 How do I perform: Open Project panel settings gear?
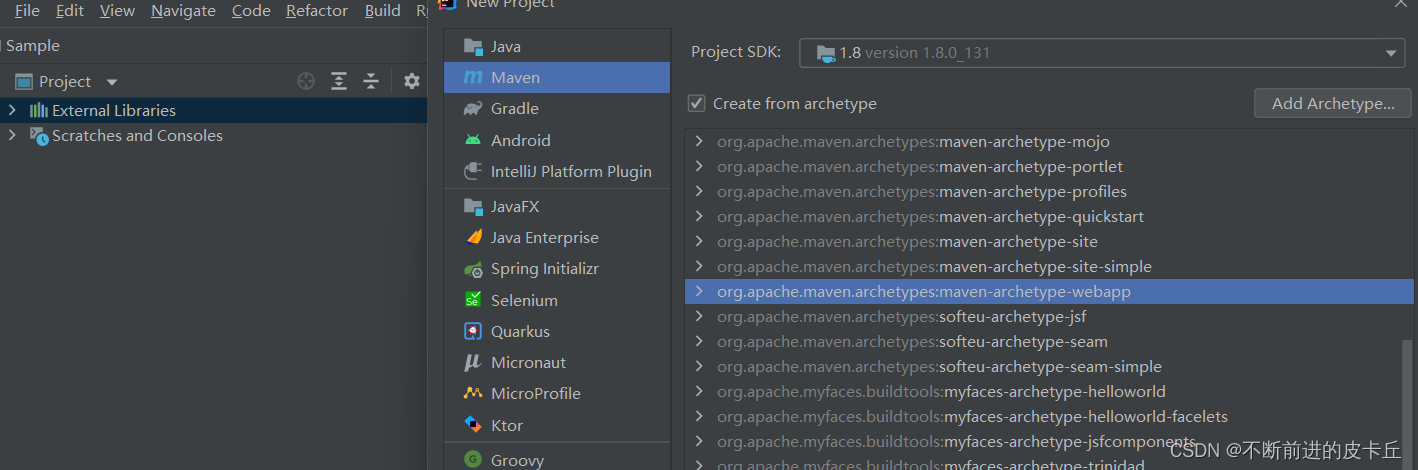(x=412, y=81)
